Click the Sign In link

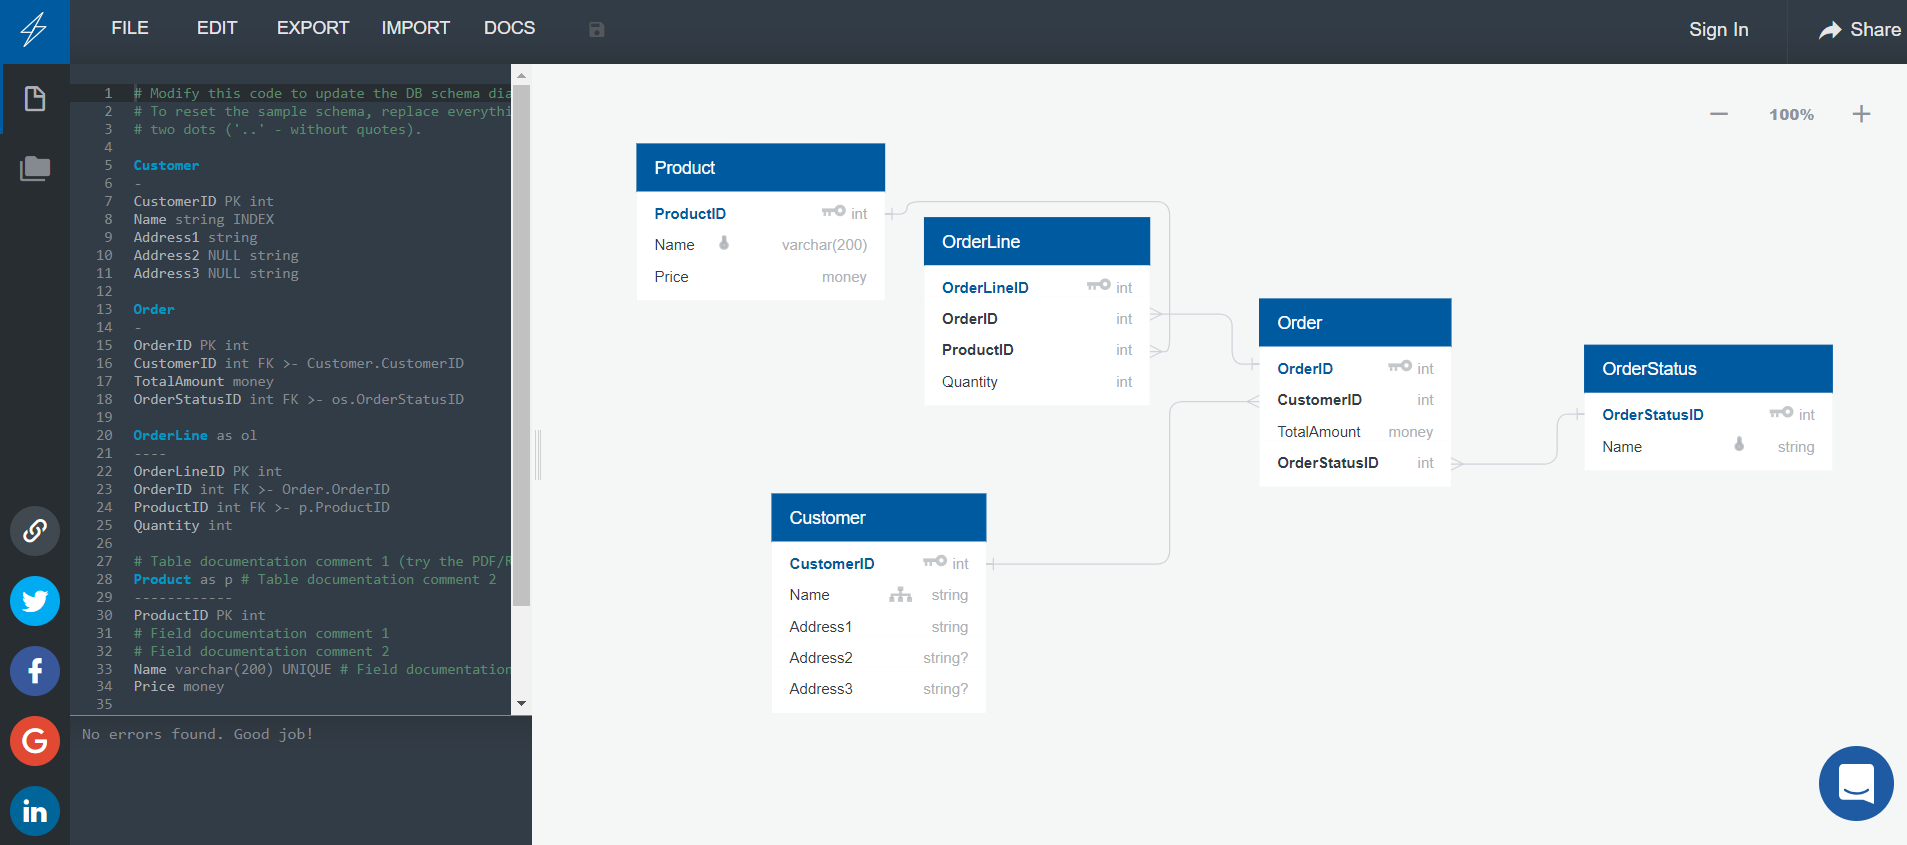tap(1719, 30)
